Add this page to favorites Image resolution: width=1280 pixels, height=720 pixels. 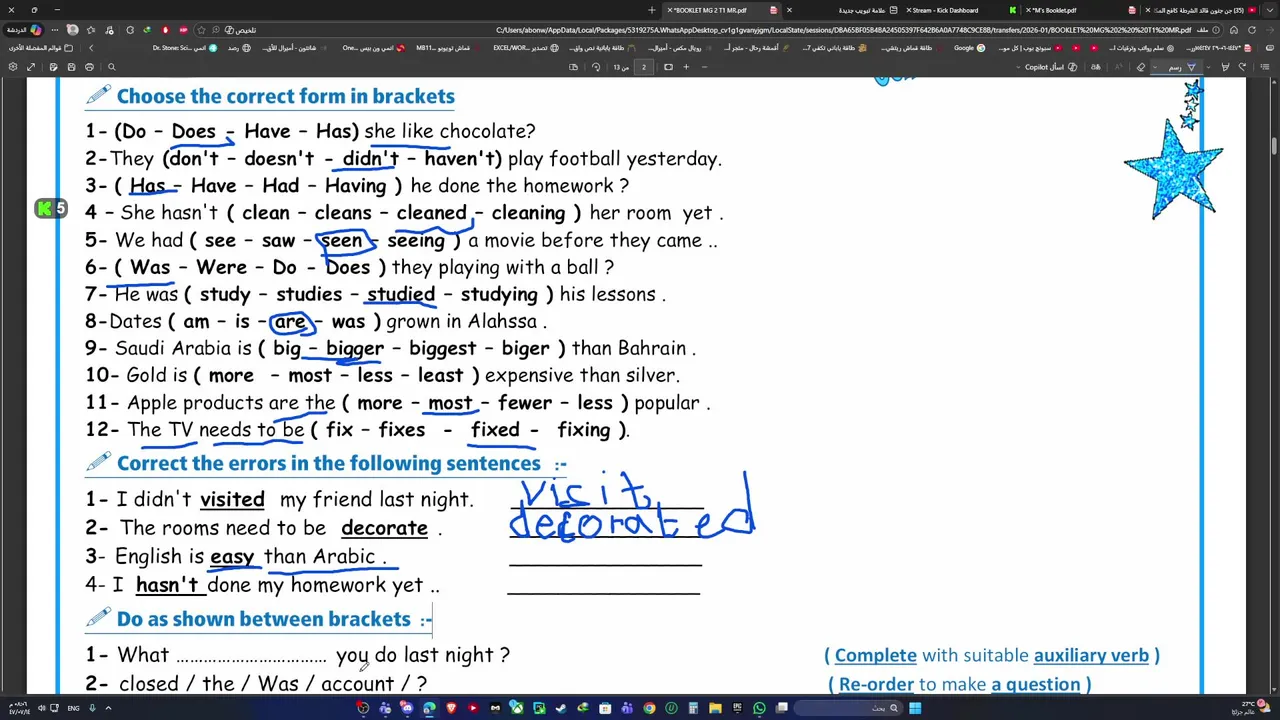201,30
